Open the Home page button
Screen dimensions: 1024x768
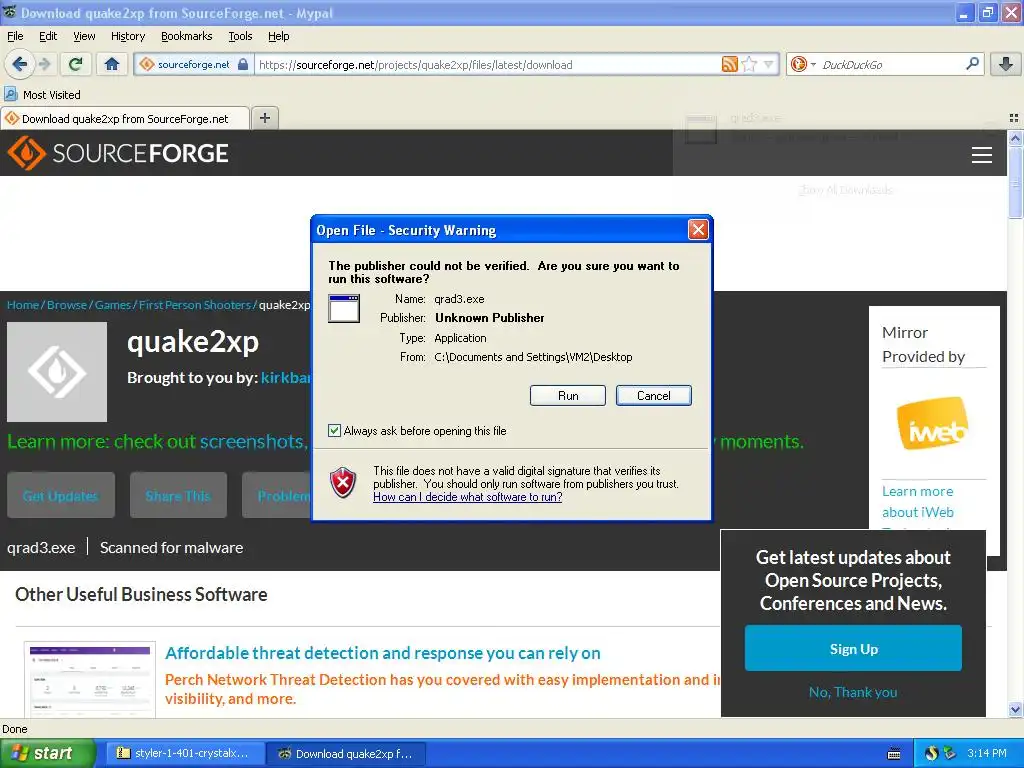point(112,64)
